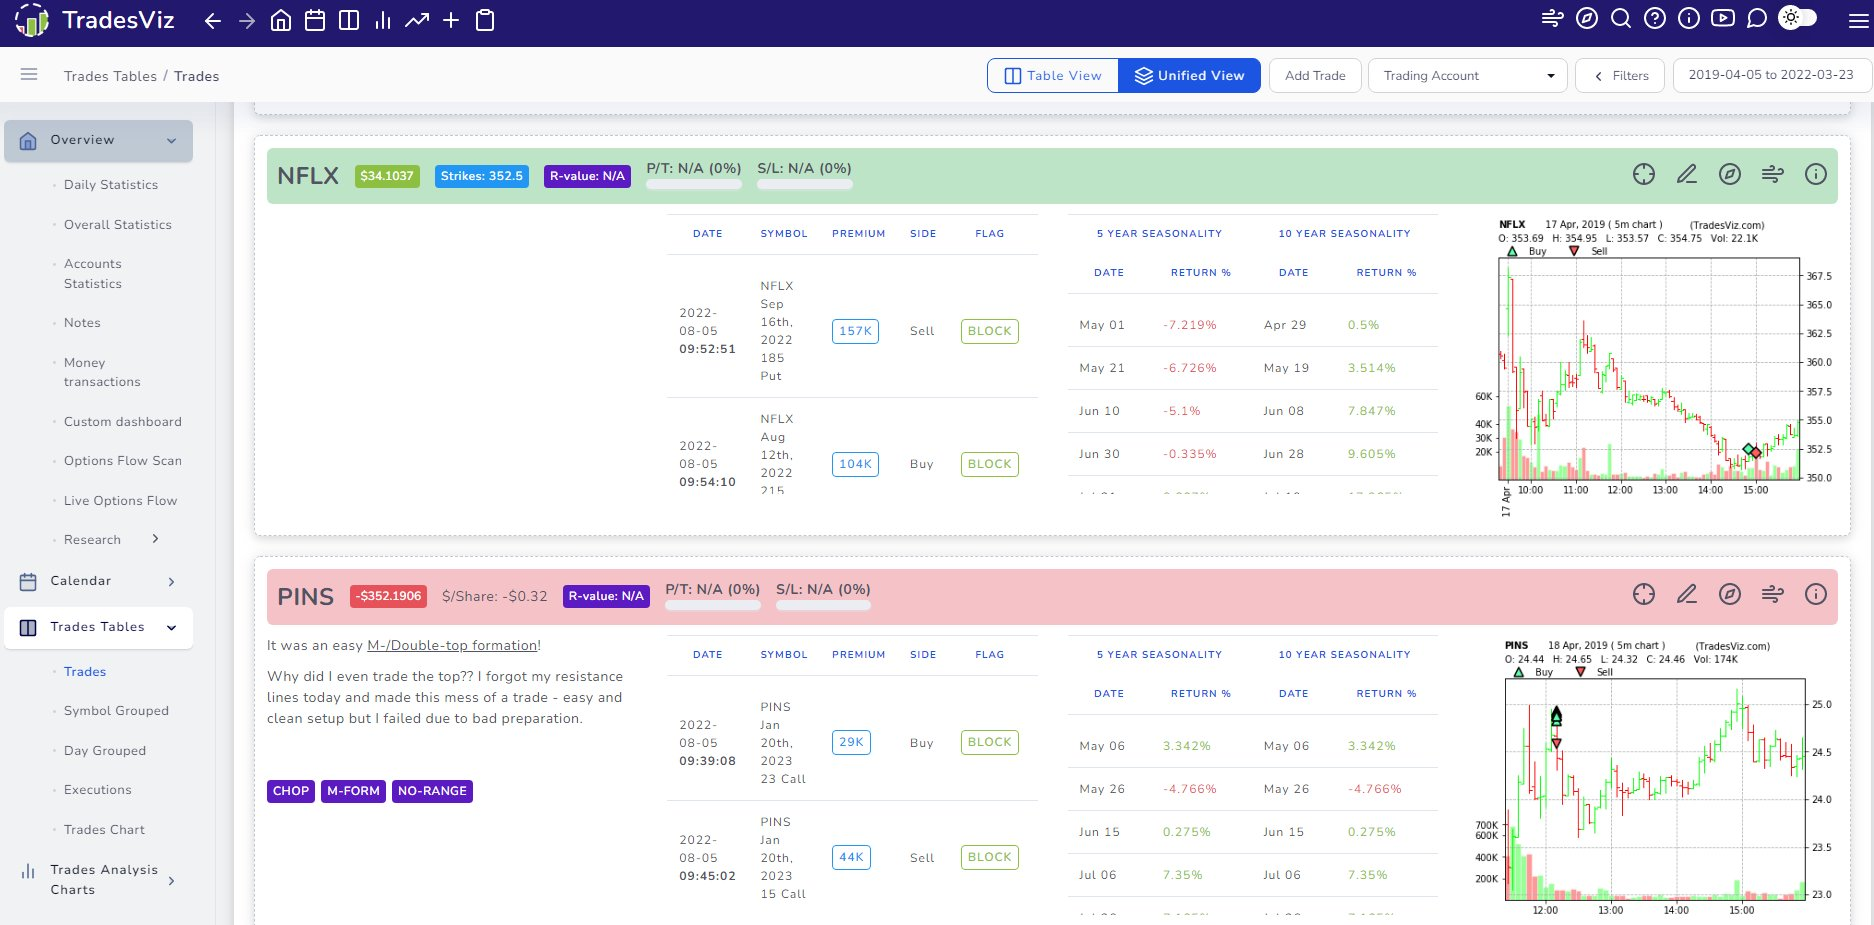Open the info icon on PINS trade
Image resolution: width=1874 pixels, height=925 pixels.
click(x=1816, y=595)
